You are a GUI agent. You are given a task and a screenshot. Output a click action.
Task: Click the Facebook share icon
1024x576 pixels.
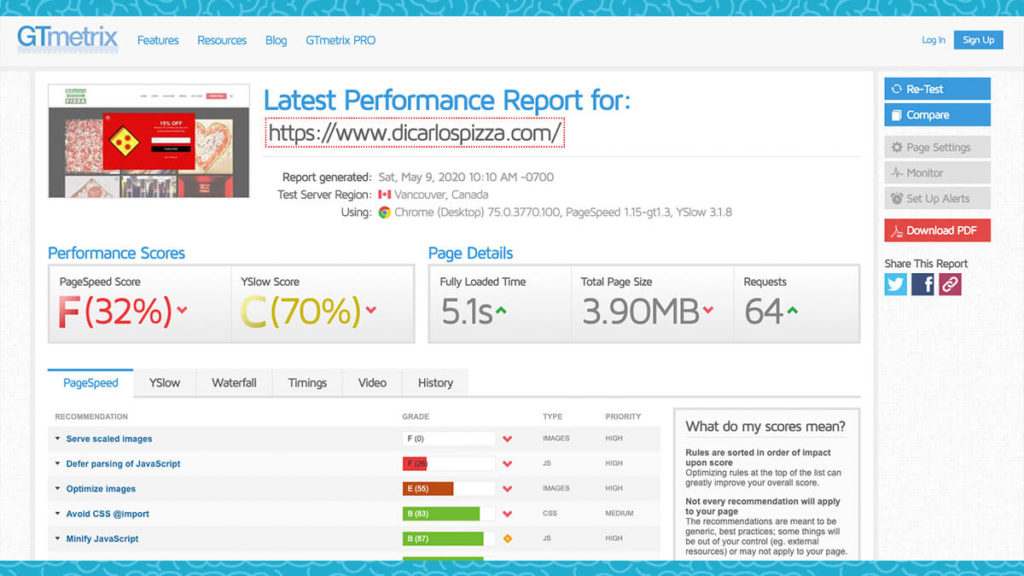click(x=923, y=285)
